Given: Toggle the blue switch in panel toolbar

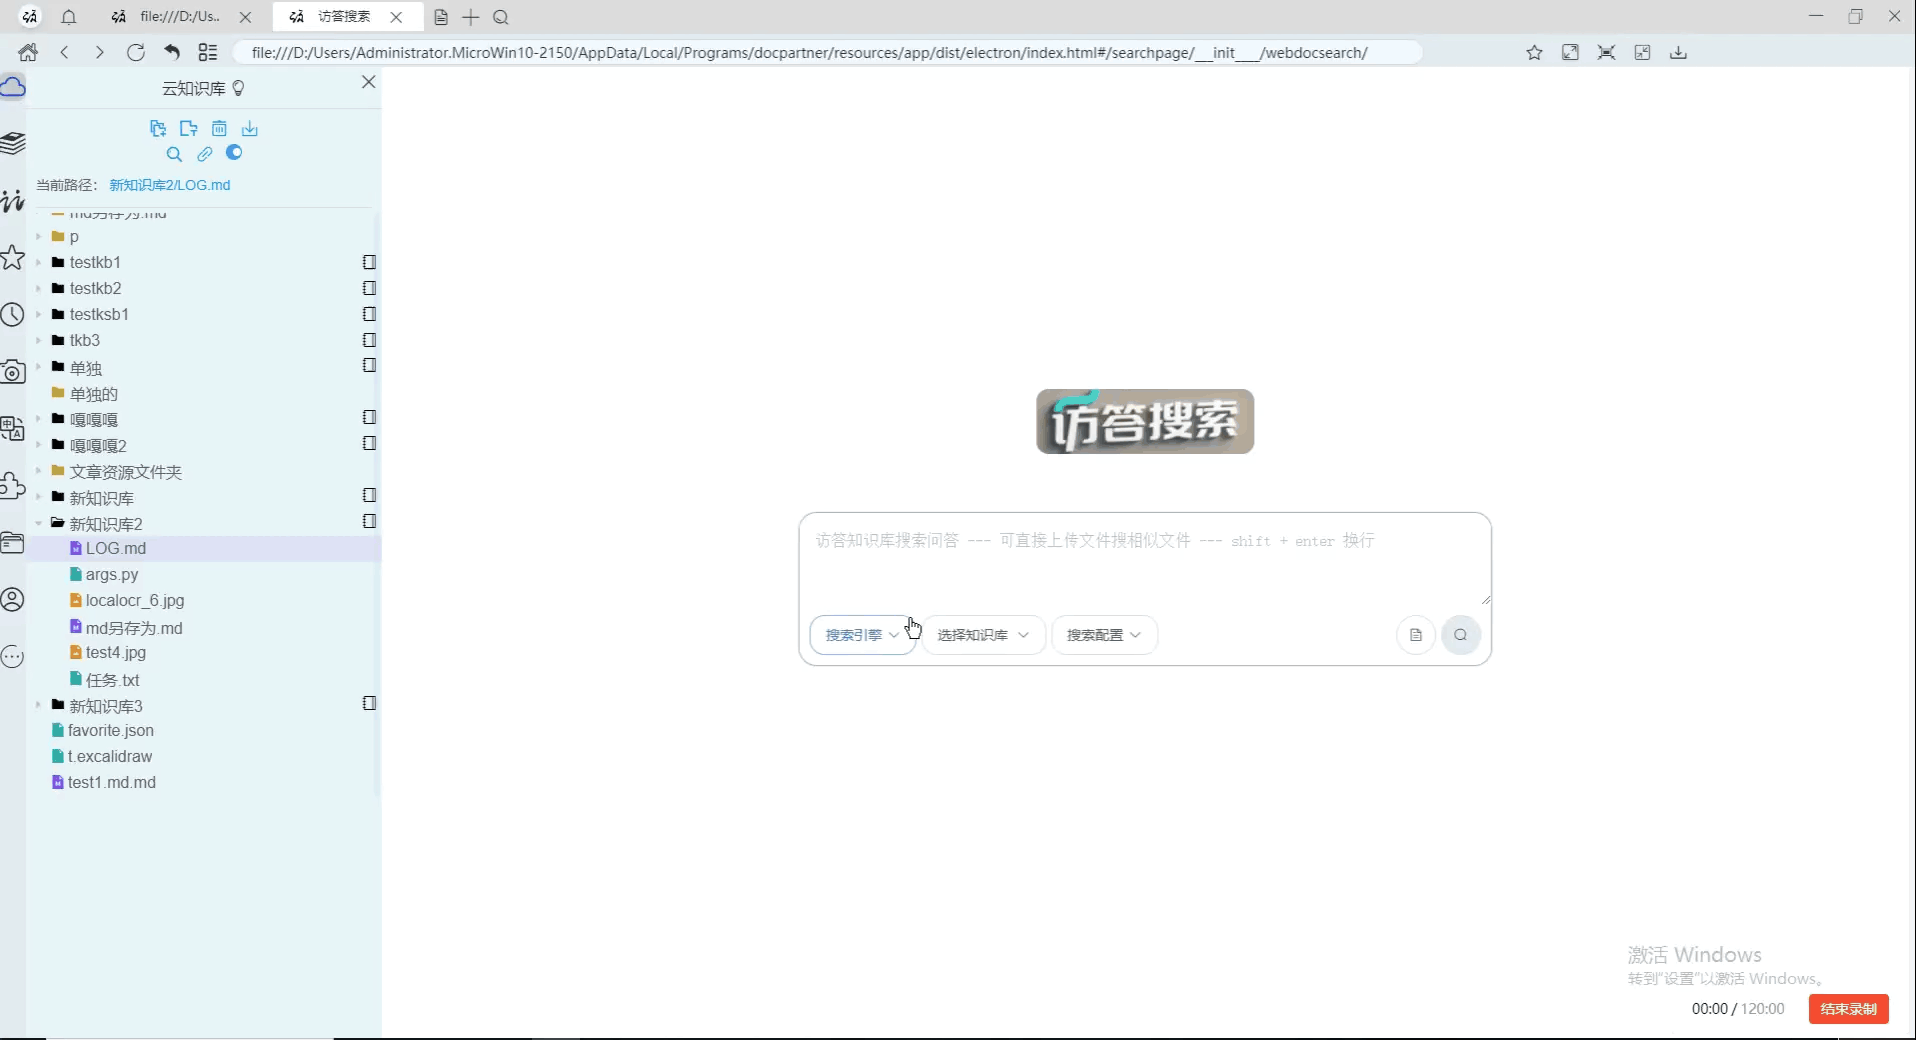Looking at the screenshot, I should (x=234, y=153).
